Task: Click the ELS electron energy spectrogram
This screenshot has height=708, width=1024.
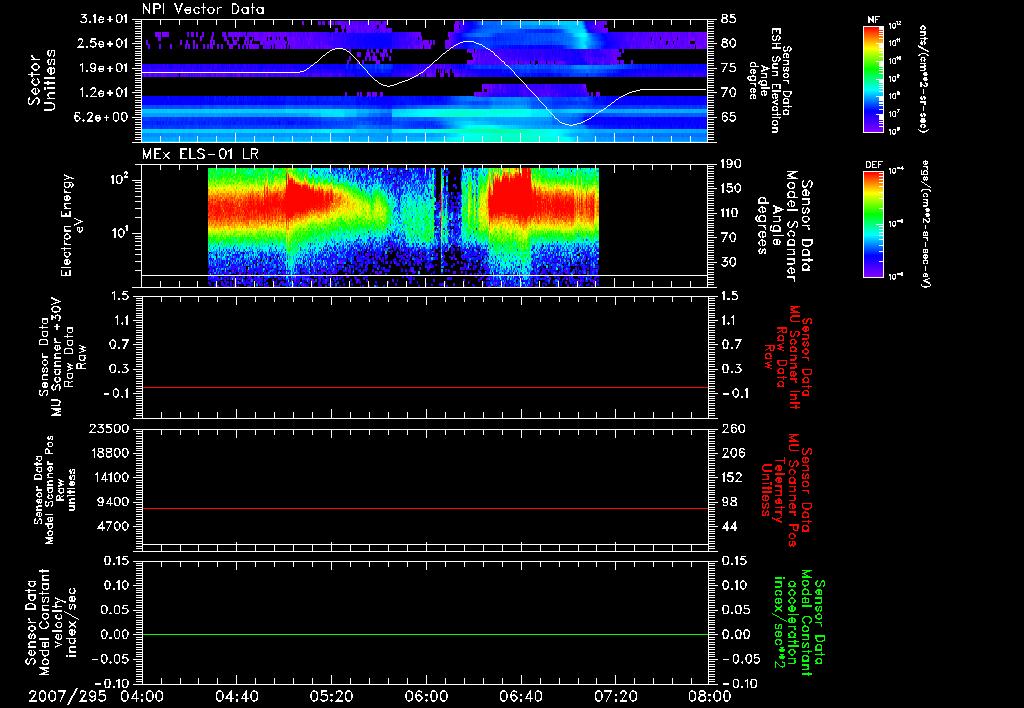Action: [403, 227]
